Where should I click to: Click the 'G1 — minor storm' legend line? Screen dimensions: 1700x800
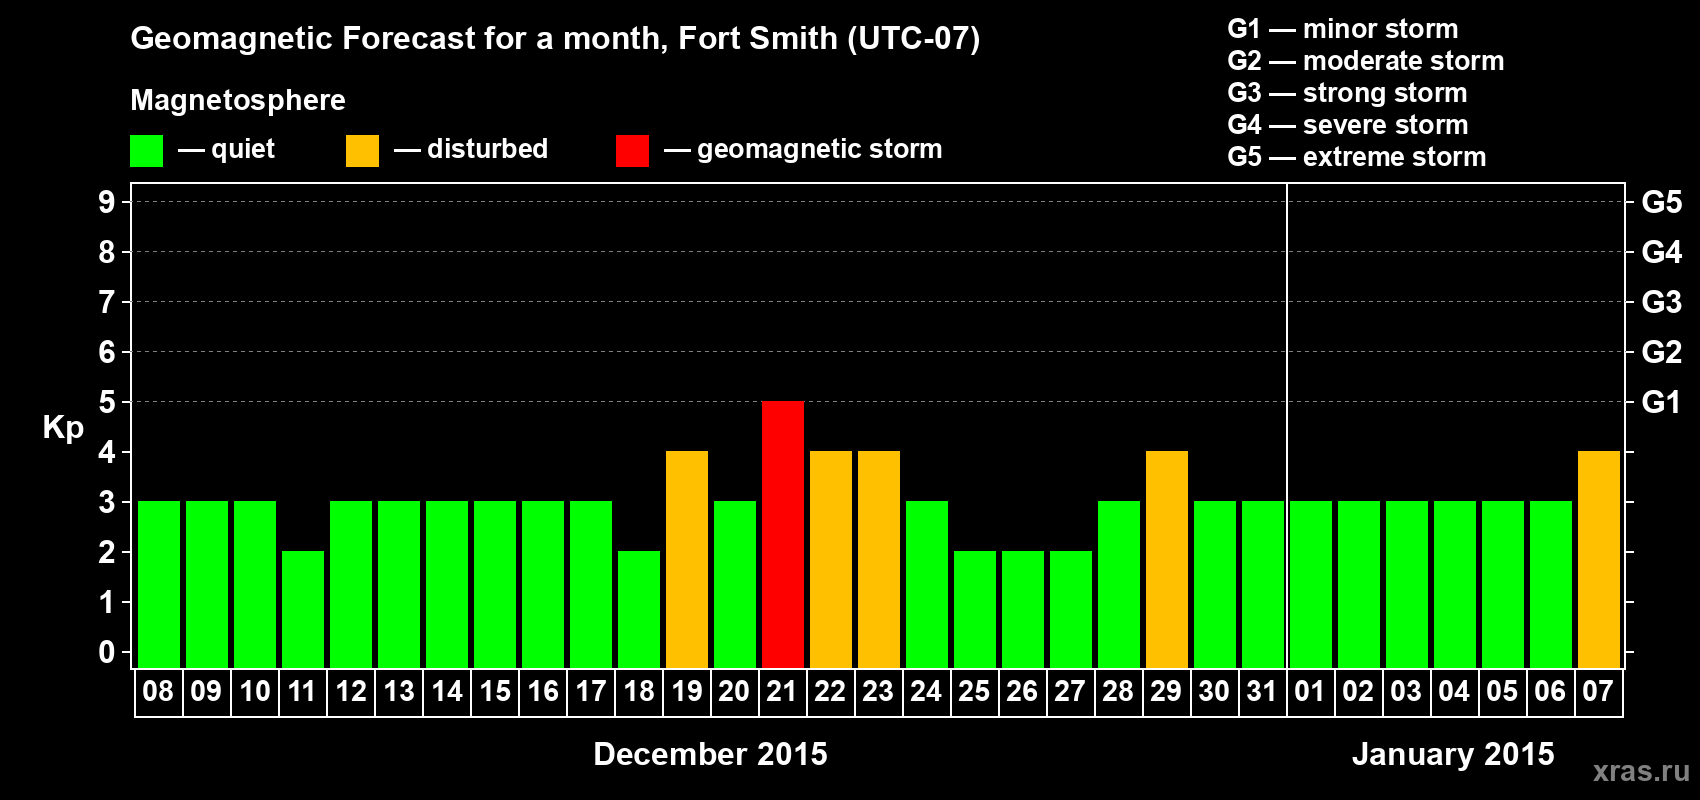point(1343,29)
